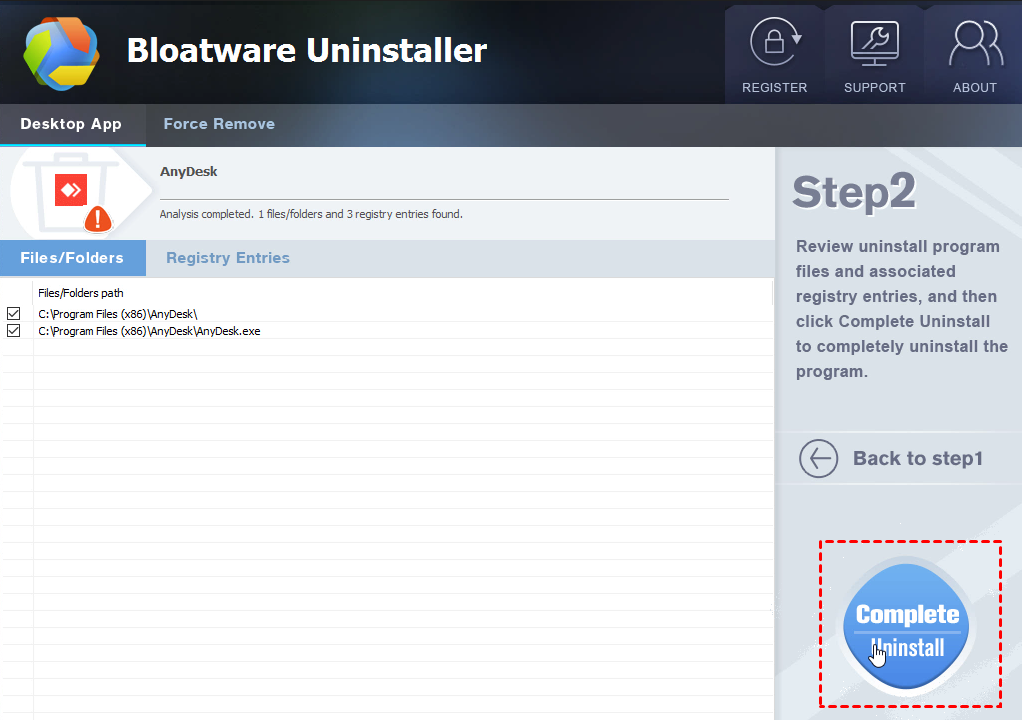
Task: Click the Files/Folders path column header
Action: click(x=81, y=293)
